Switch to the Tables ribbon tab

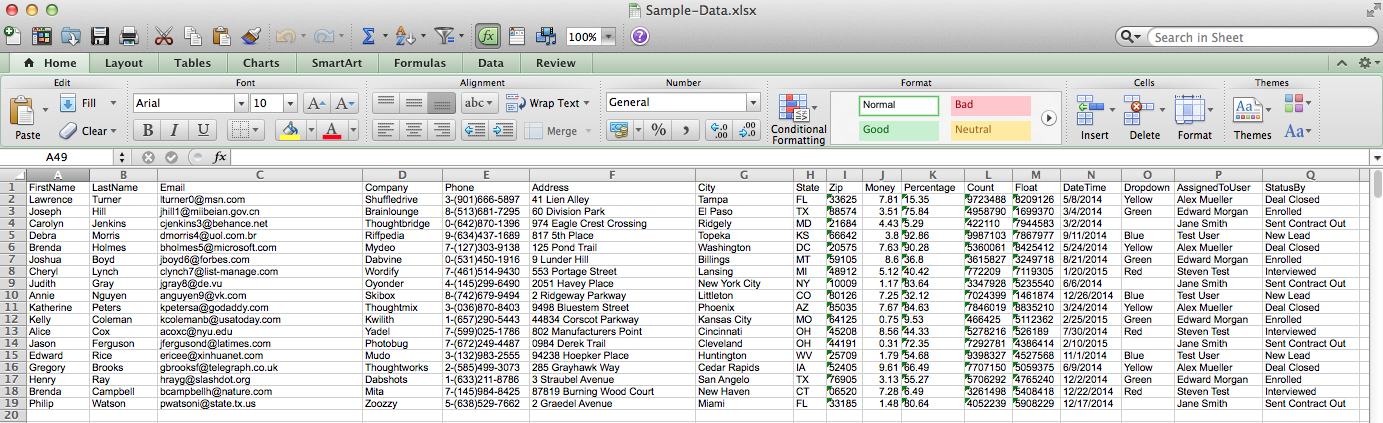(192, 63)
